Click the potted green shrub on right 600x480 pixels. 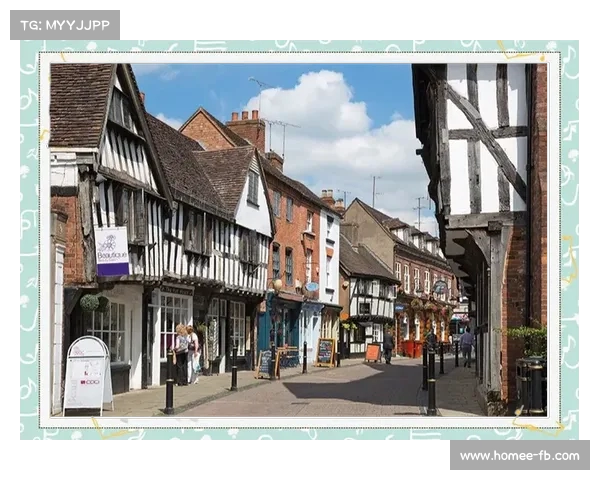point(529,340)
